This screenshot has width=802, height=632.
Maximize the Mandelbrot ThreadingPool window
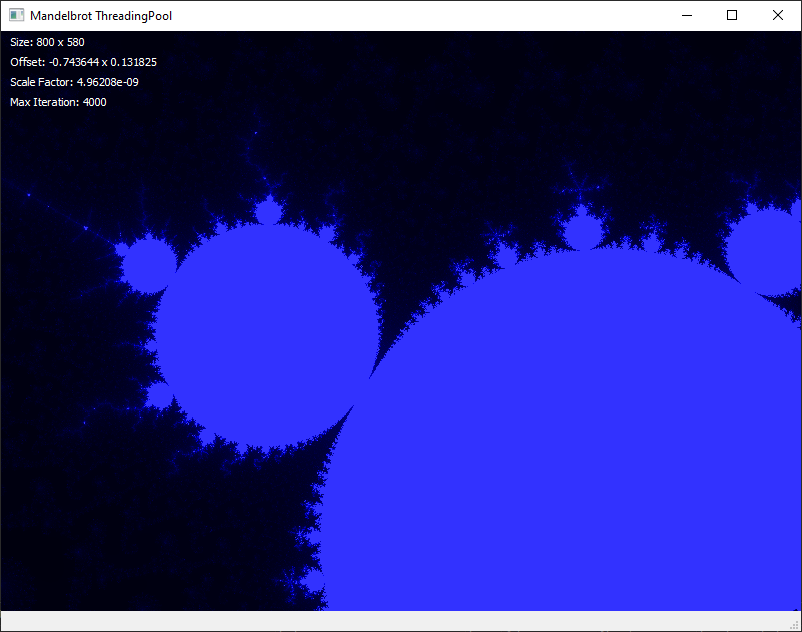(732, 15)
